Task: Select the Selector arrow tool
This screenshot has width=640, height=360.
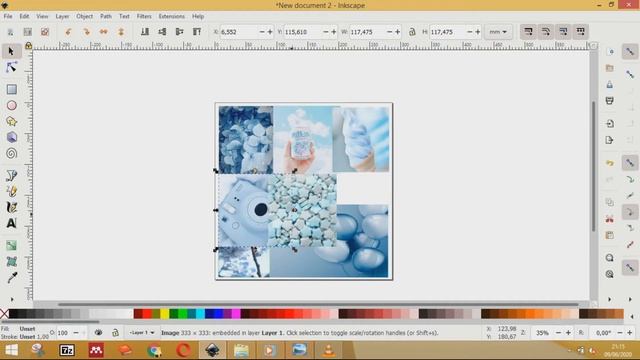Action: coord(11,51)
